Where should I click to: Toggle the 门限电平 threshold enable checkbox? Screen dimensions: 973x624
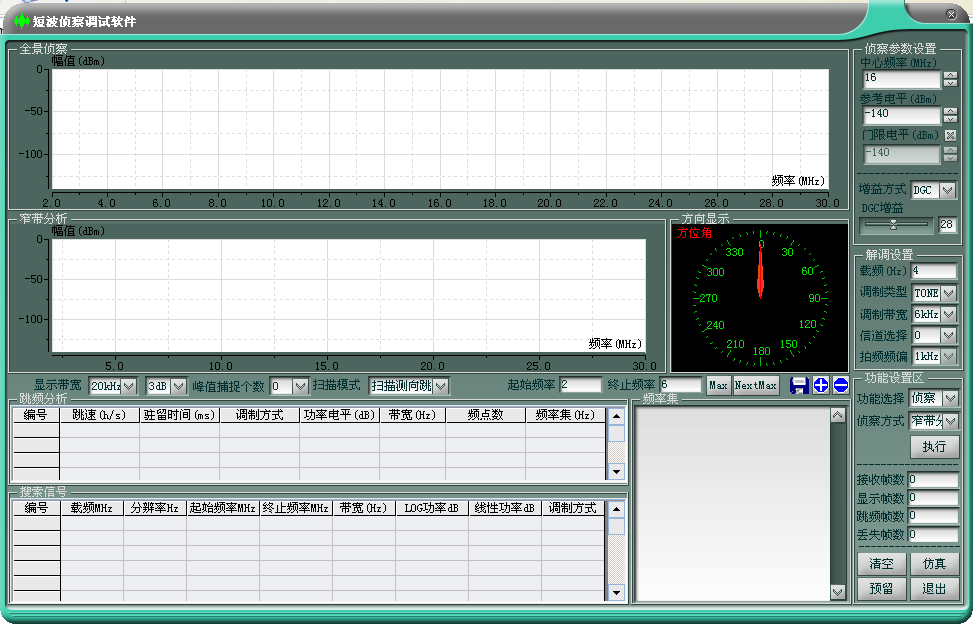pyautogui.click(x=950, y=135)
